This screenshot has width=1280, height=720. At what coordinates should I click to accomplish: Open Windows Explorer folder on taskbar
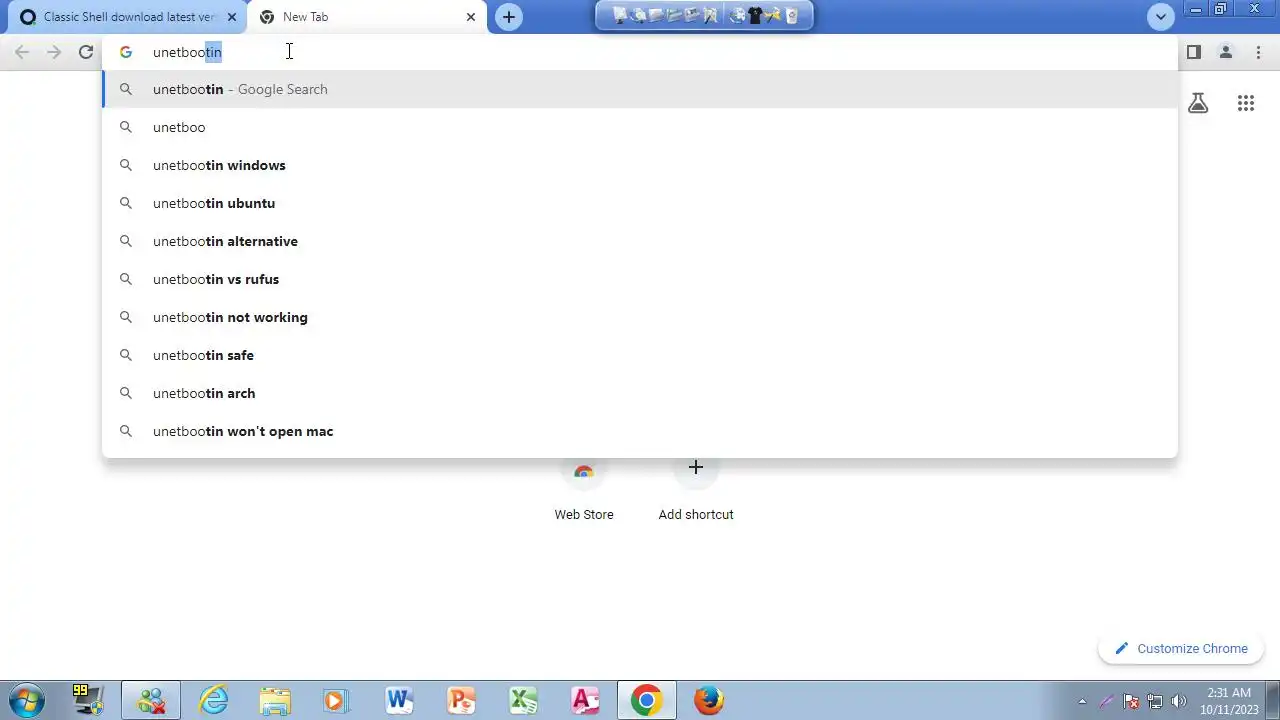coord(275,700)
